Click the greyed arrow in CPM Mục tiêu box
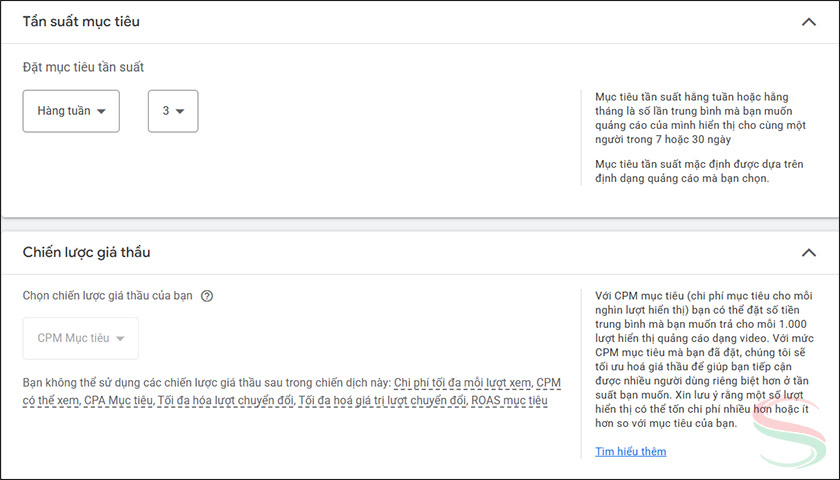840x480 pixels. (120, 338)
